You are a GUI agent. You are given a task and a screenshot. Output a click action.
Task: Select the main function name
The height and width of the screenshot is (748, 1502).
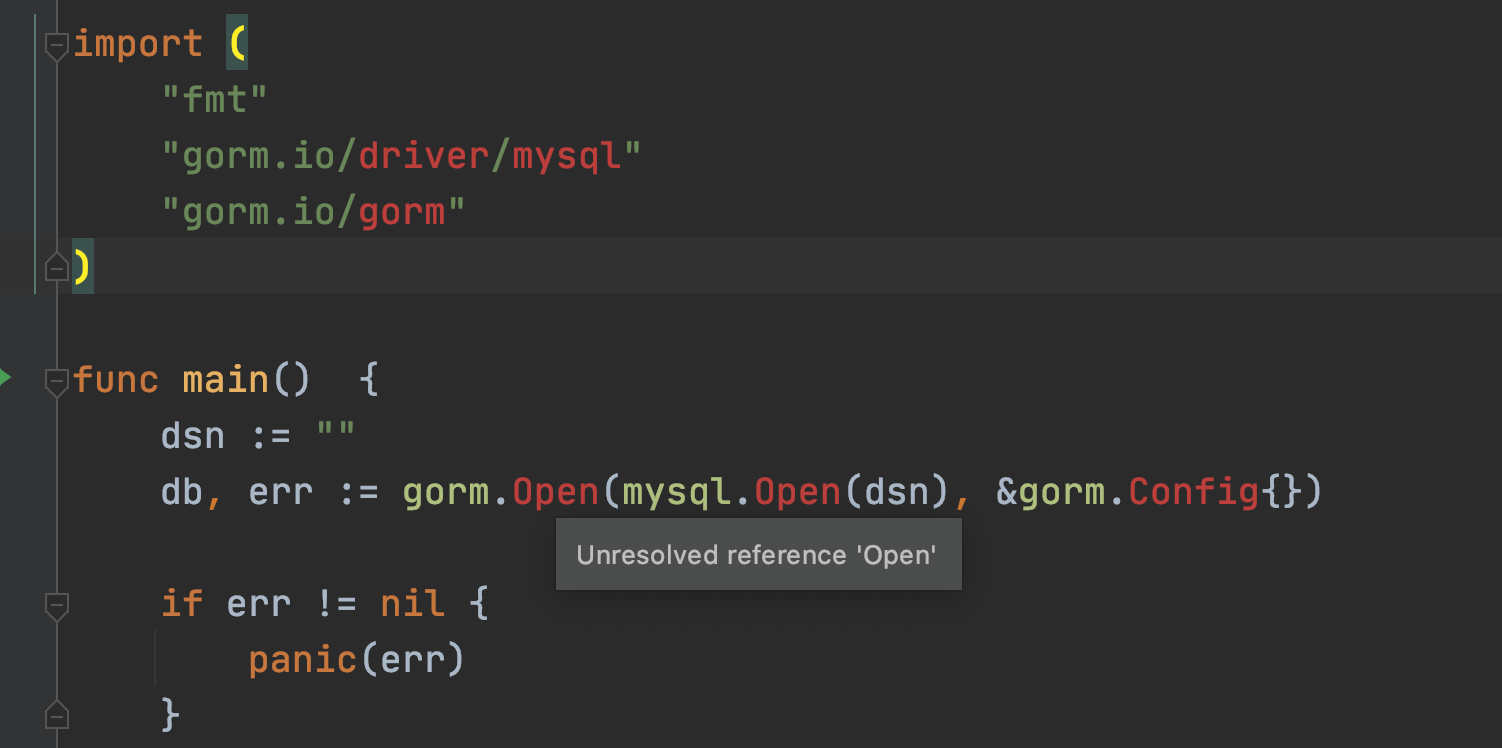point(226,380)
